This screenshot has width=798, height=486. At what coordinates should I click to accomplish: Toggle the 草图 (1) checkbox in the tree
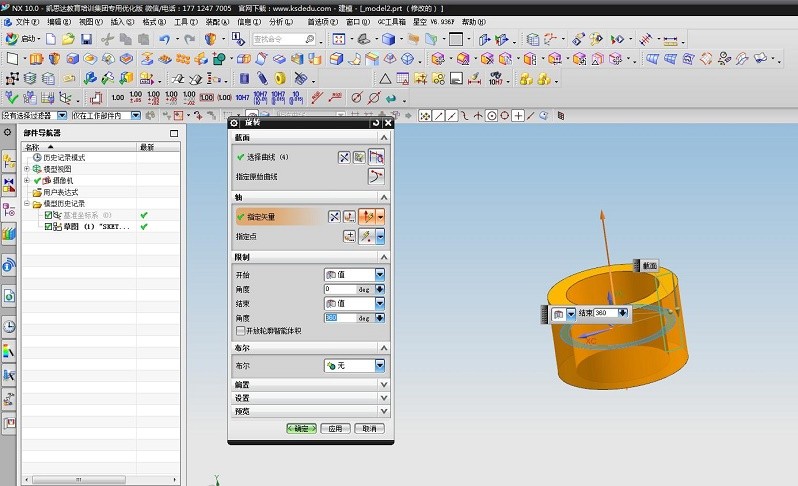[x=48, y=226]
